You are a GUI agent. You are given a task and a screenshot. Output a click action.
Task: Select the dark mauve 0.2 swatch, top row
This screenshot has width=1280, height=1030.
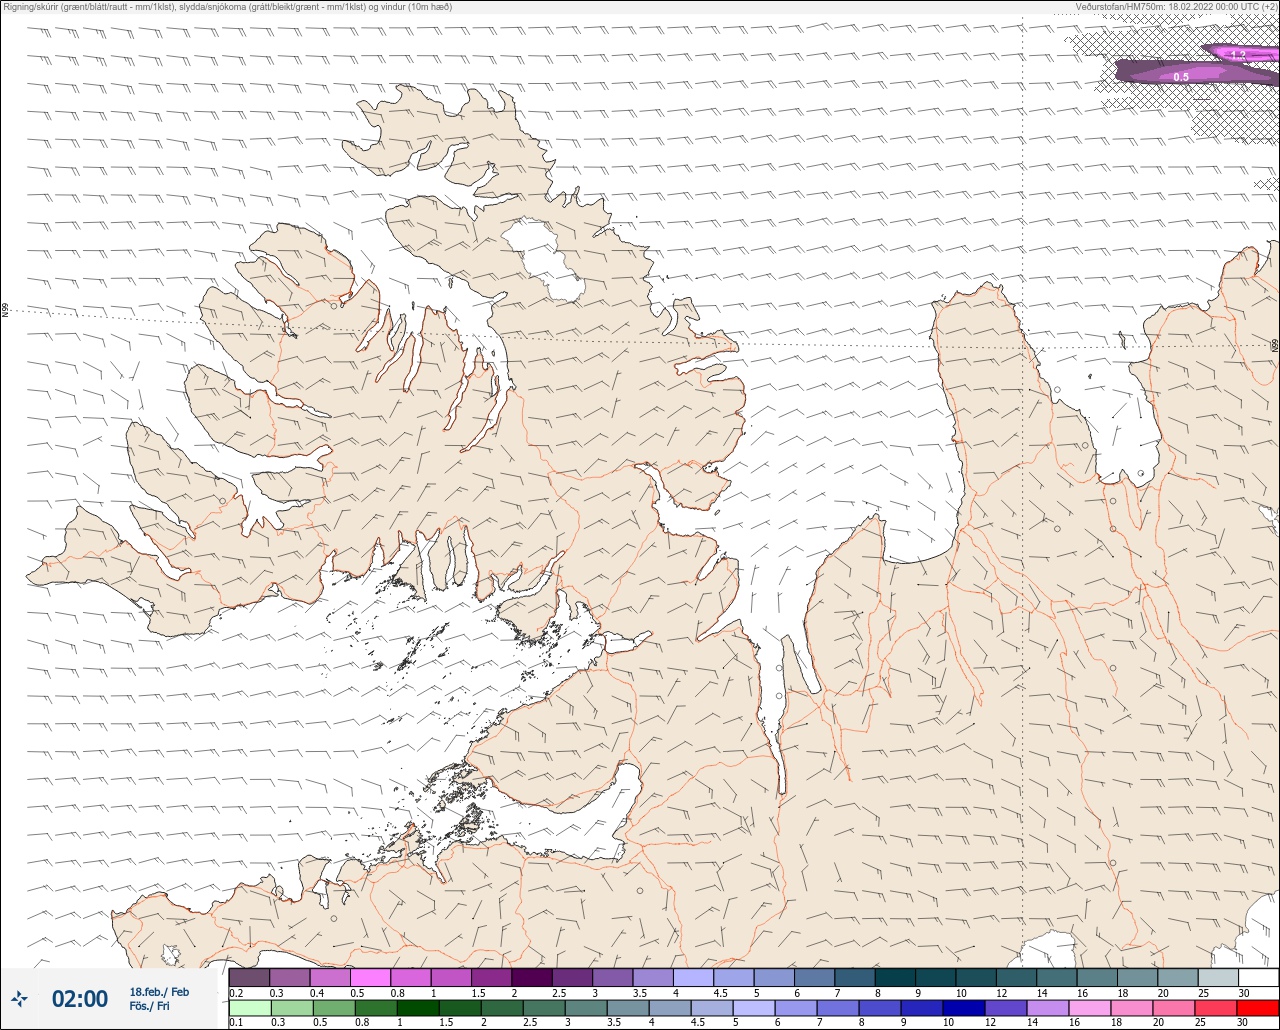point(249,977)
